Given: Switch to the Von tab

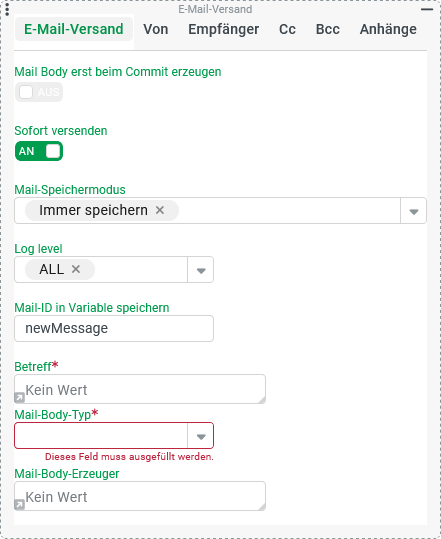Looking at the screenshot, I should [156, 29].
